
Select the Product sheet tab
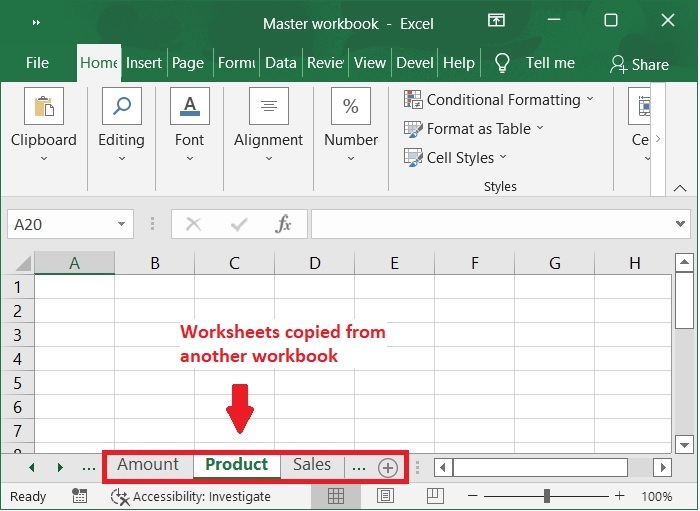pos(237,465)
